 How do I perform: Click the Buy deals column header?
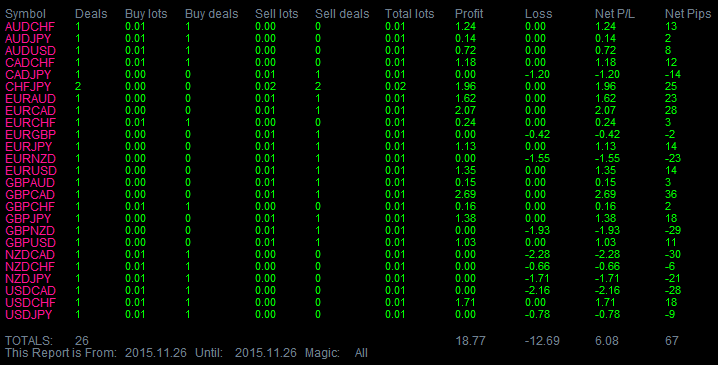(x=212, y=15)
